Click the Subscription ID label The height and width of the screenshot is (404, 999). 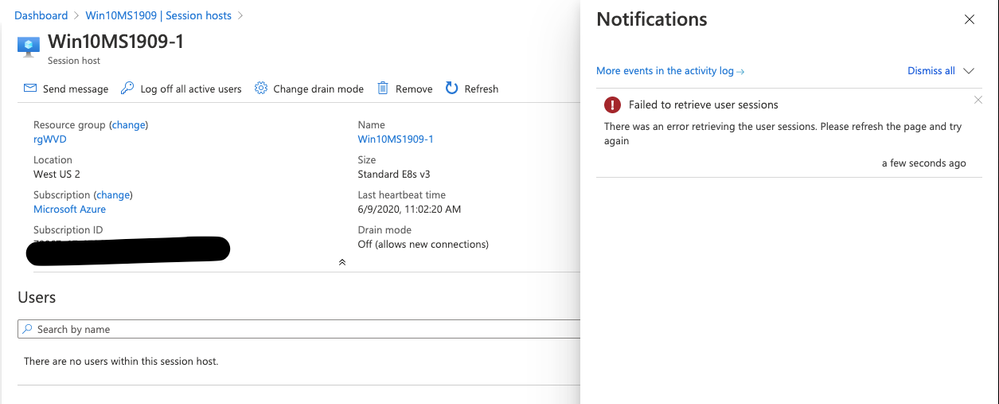click(x=68, y=230)
